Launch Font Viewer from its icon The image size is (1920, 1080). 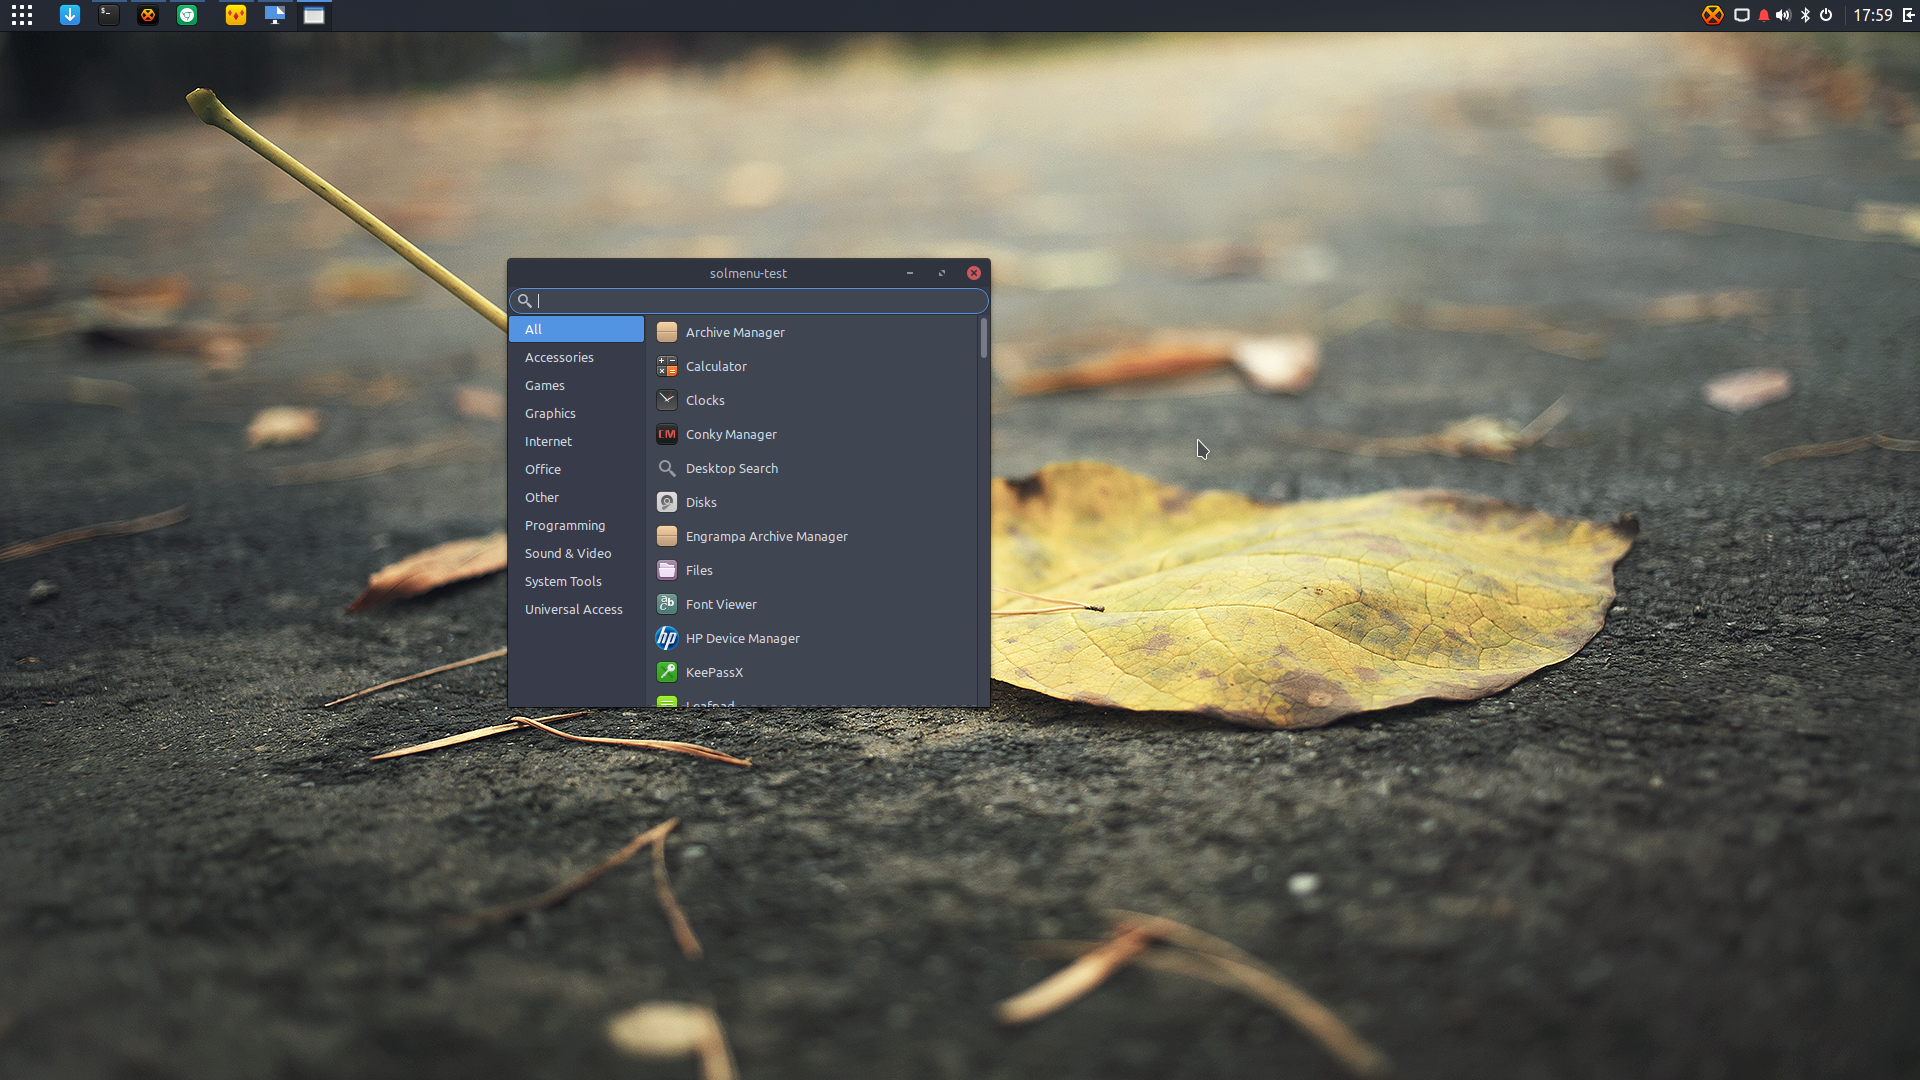coord(667,604)
